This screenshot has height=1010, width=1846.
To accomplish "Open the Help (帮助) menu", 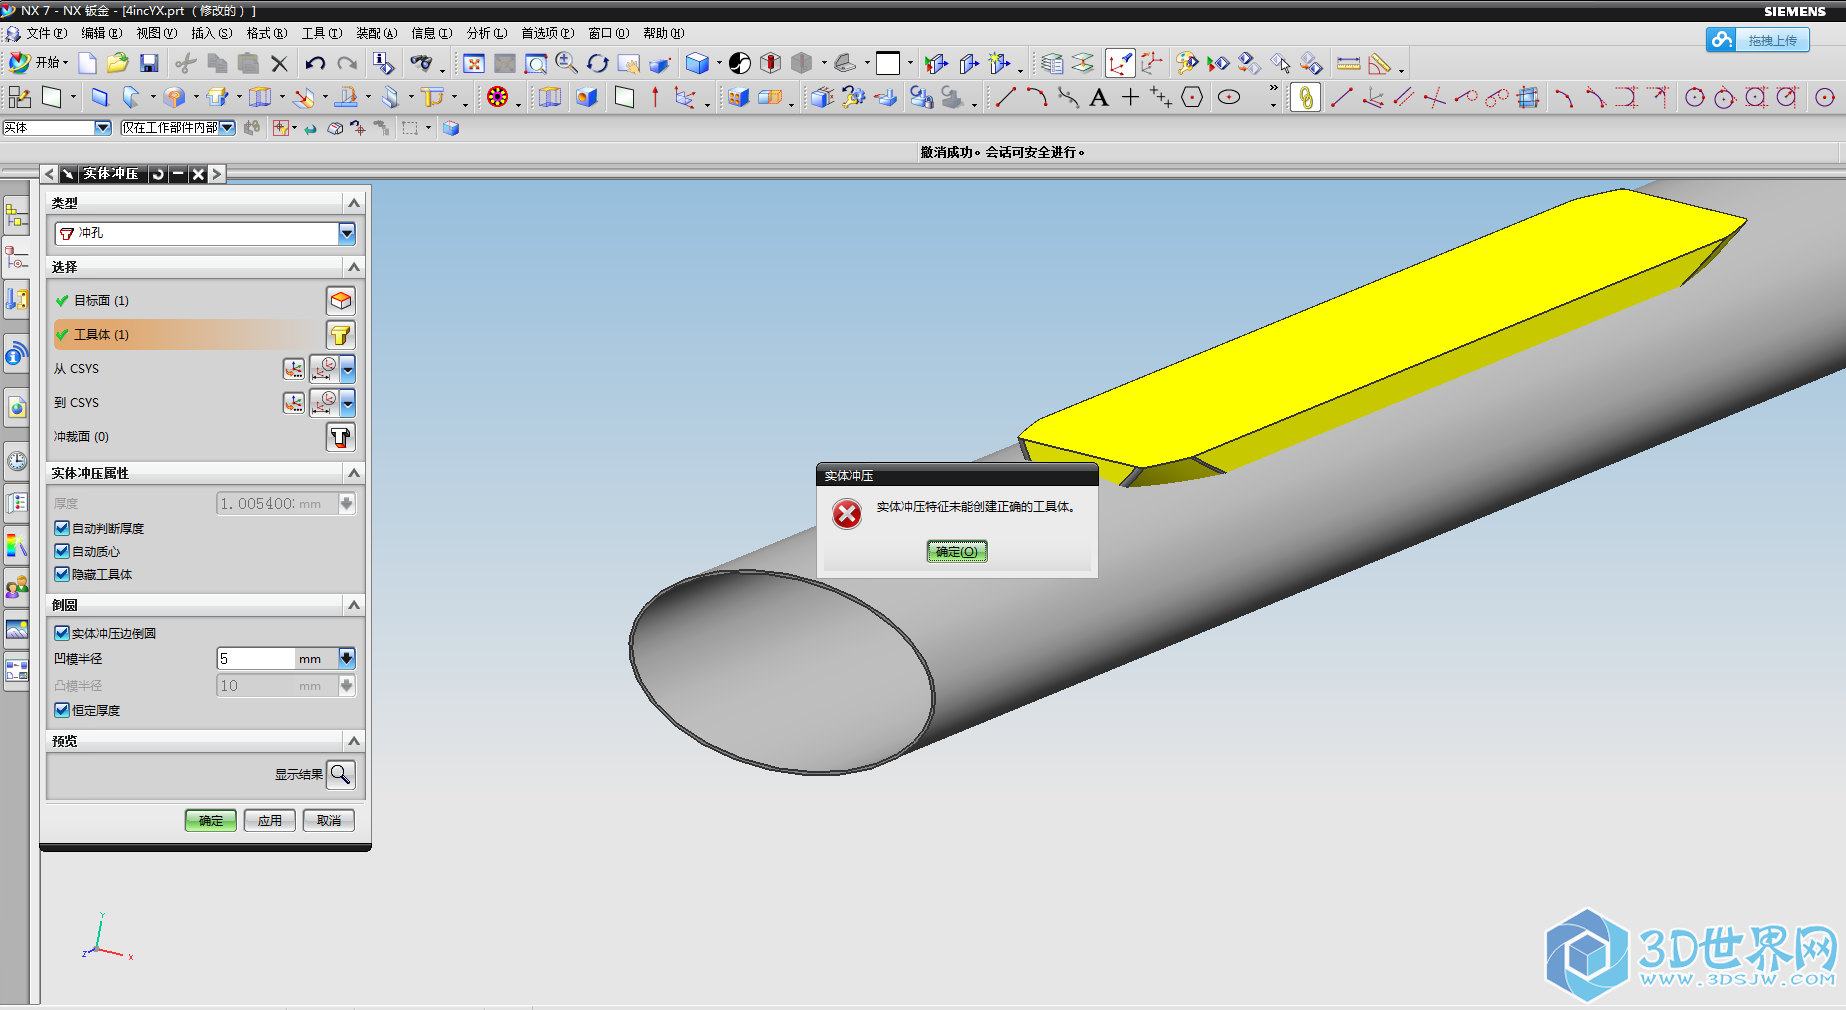I will pos(663,33).
